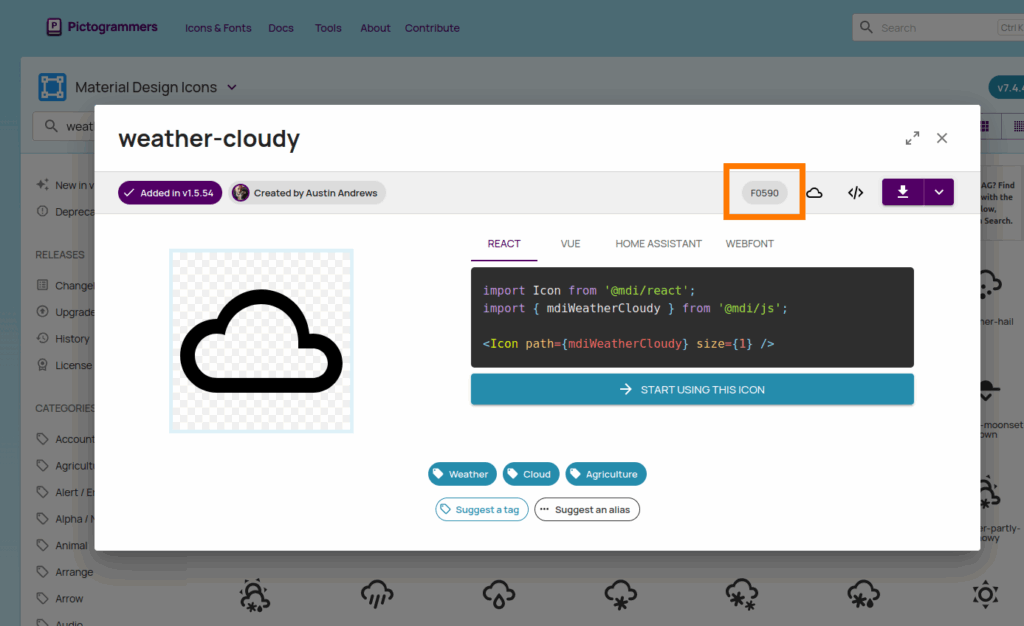Click the cloud glyph copy icon
The width and height of the screenshot is (1024, 626).
[x=814, y=192]
